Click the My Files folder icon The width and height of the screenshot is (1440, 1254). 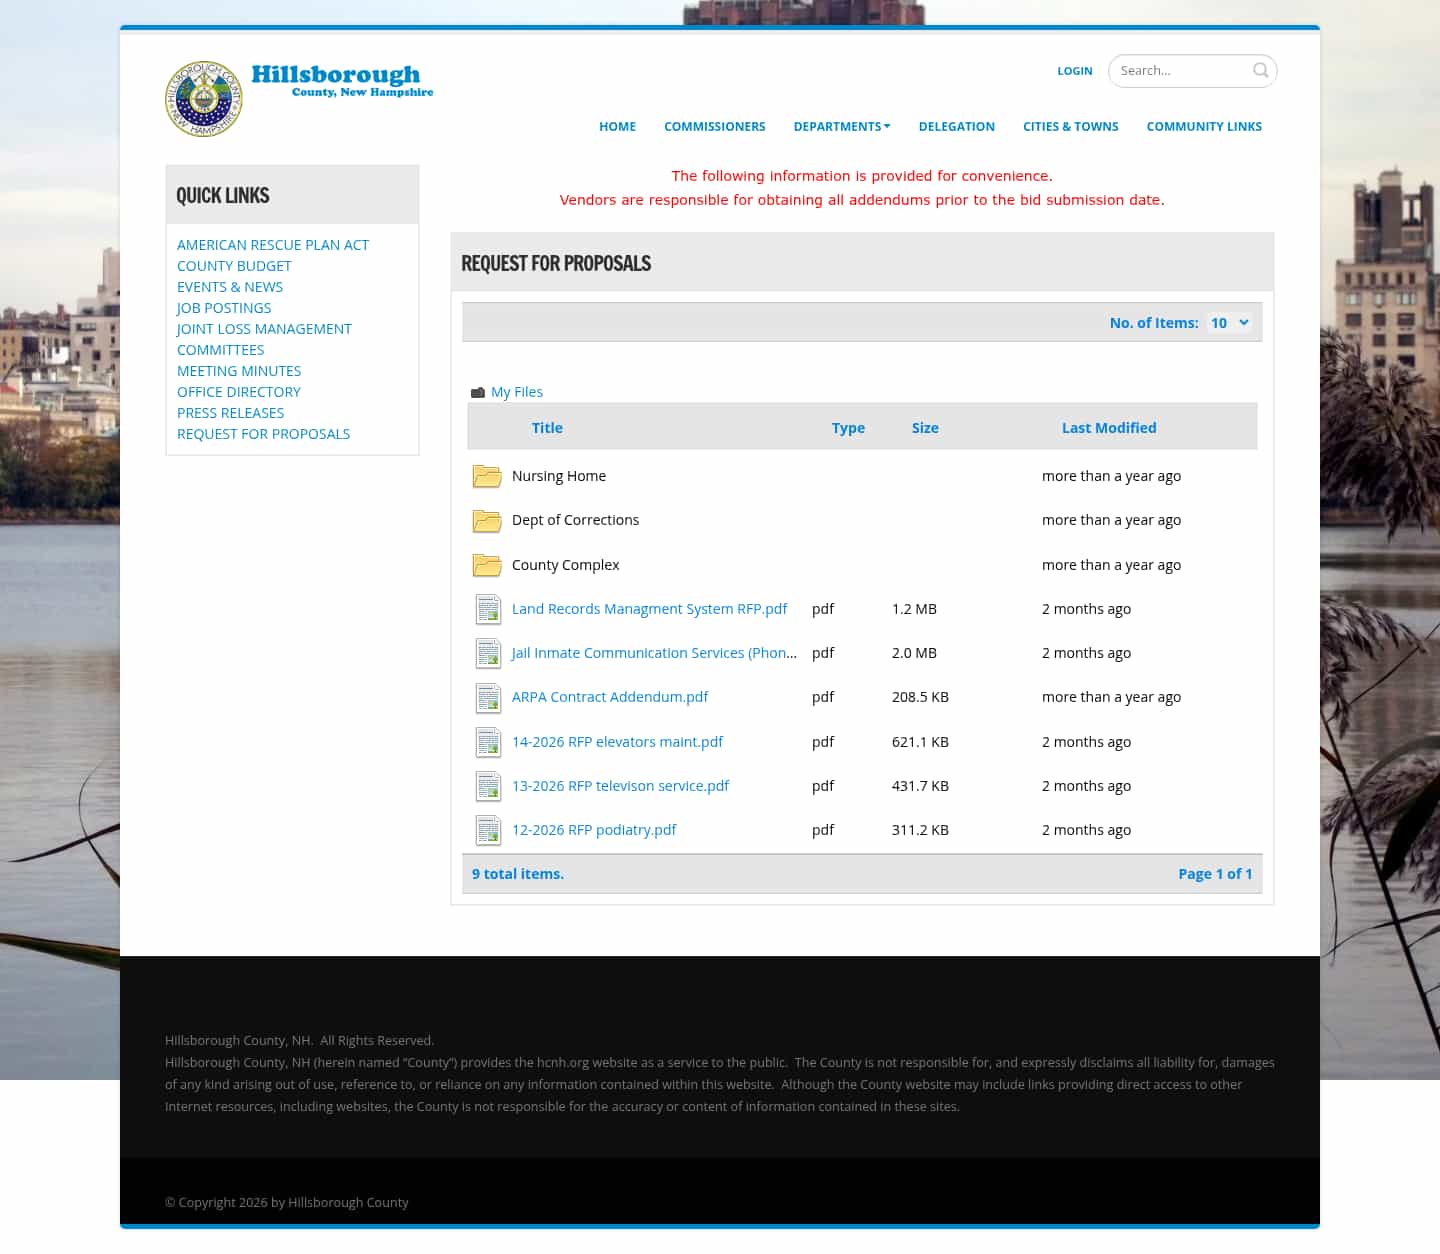[478, 391]
